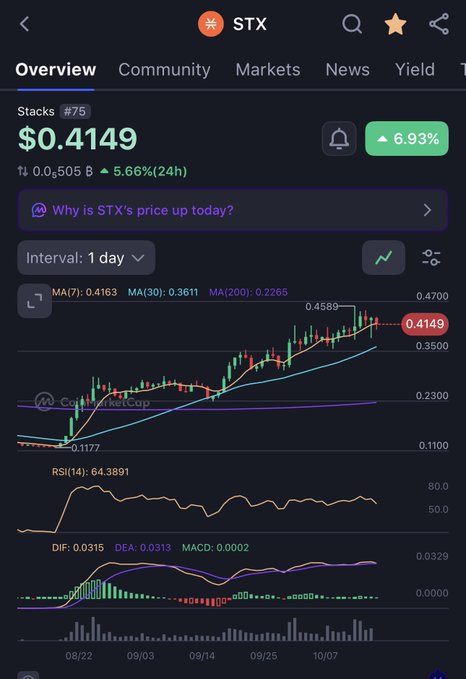Open chart indicator settings sliders icon

click(431, 258)
